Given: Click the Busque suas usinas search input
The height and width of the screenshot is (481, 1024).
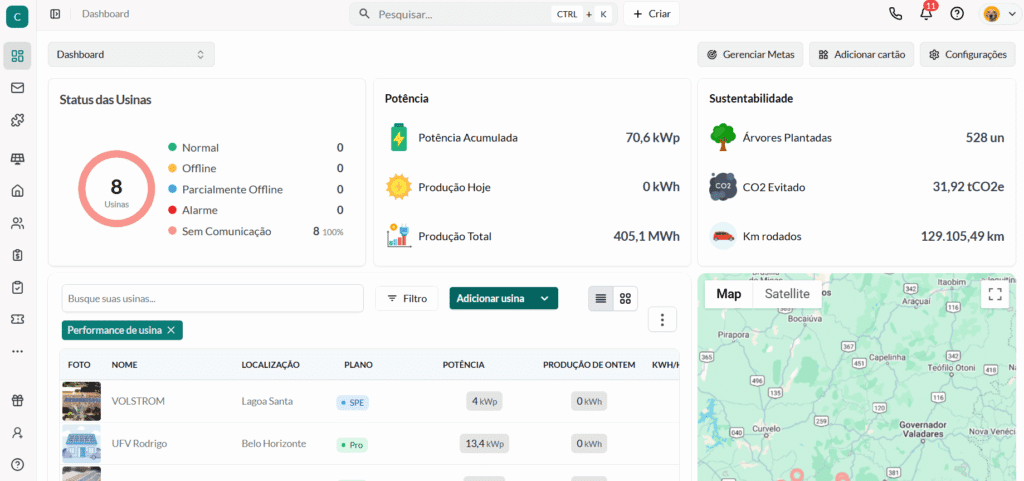Looking at the screenshot, I should (x=213, y=298).
